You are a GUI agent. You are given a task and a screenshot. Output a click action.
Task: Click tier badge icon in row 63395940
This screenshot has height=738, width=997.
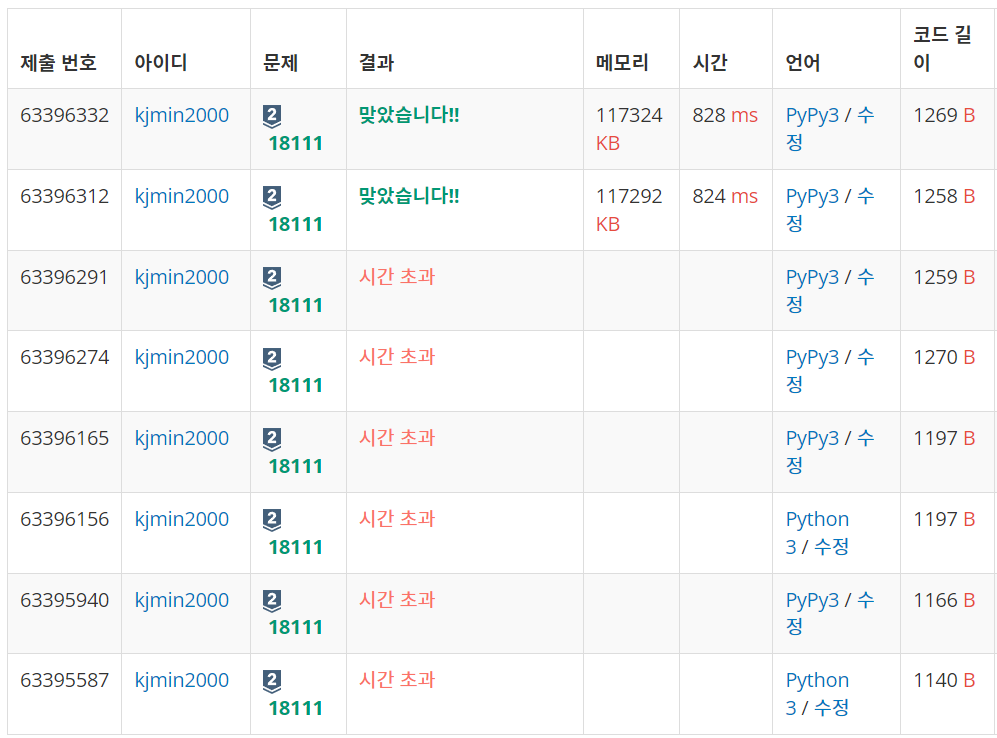coord(272,601)
